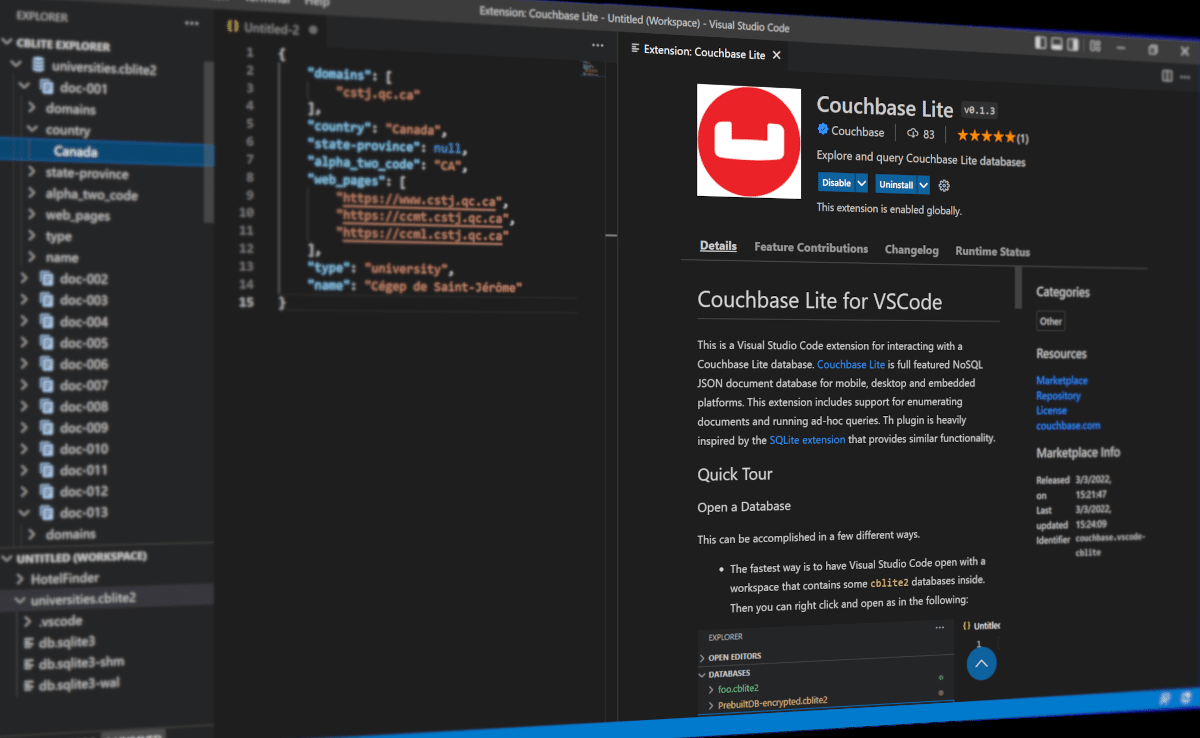Open the extension's Manage gear icon
This screenshot has height=738, width=1200.
tap(943, 185)
